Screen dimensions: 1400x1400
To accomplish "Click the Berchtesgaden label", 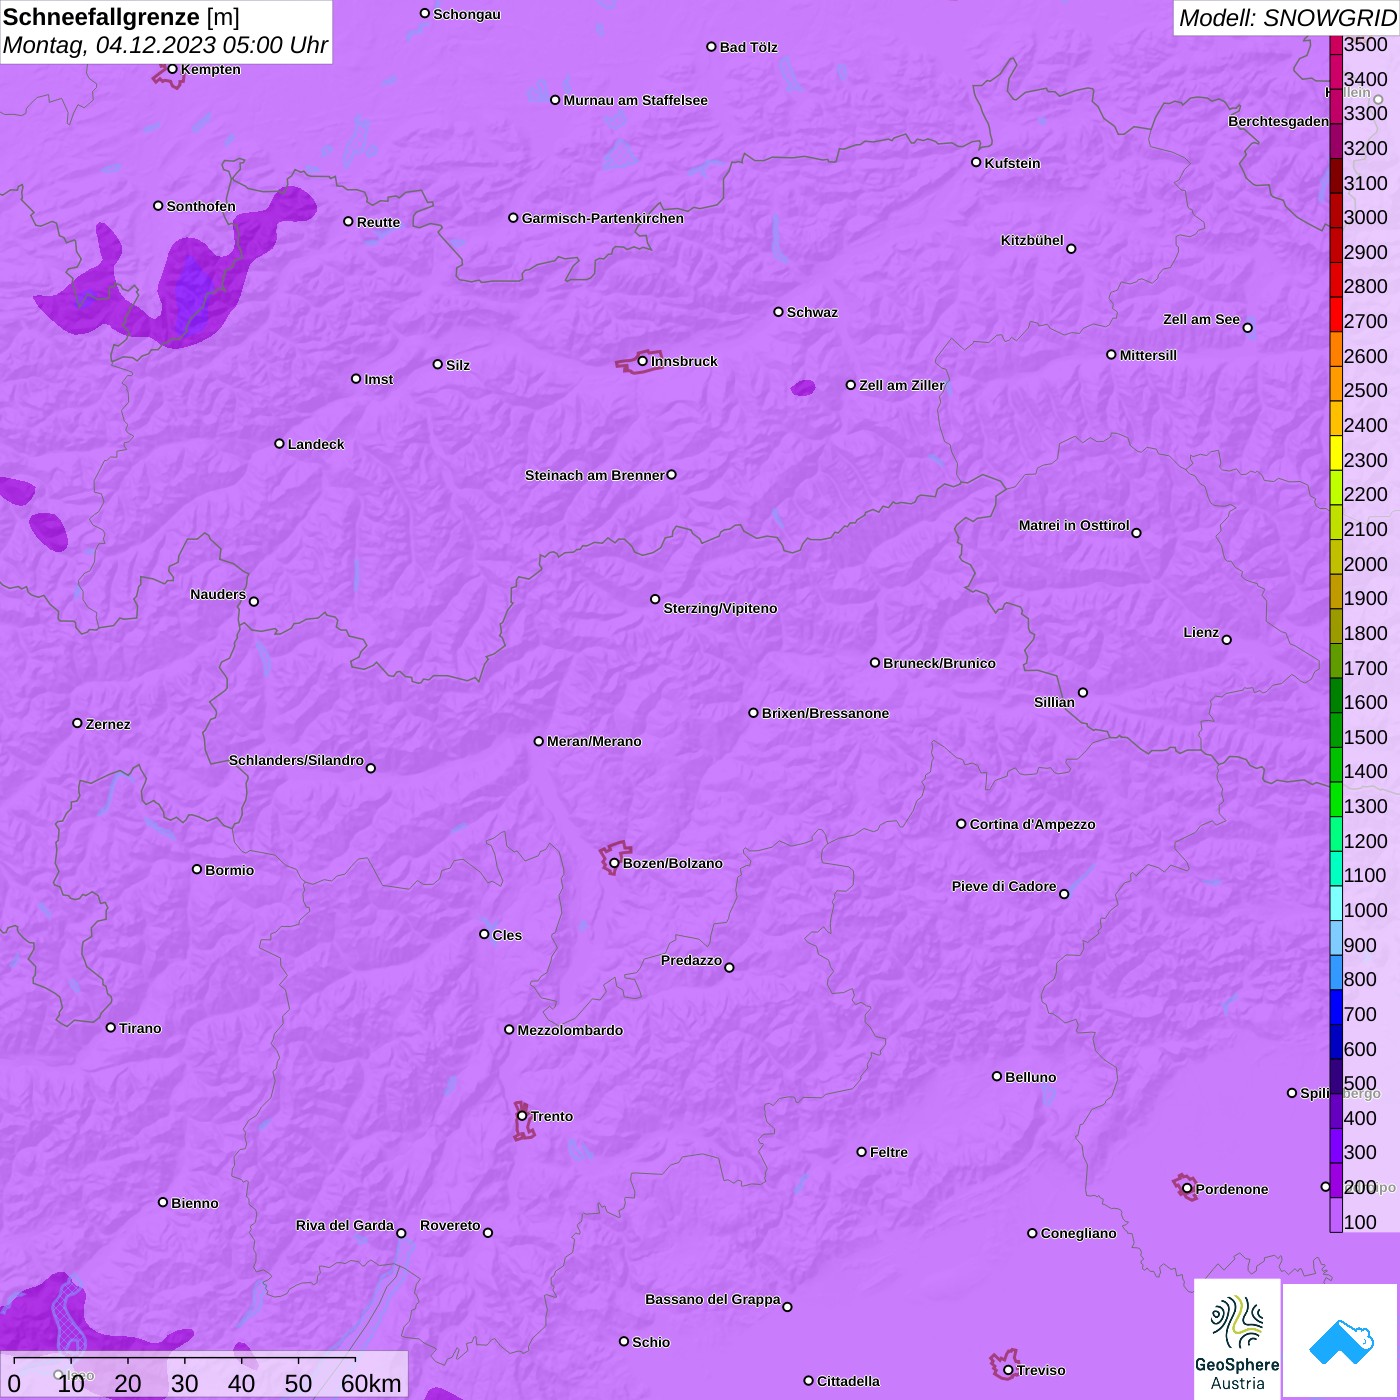I will pos(1278,121).
